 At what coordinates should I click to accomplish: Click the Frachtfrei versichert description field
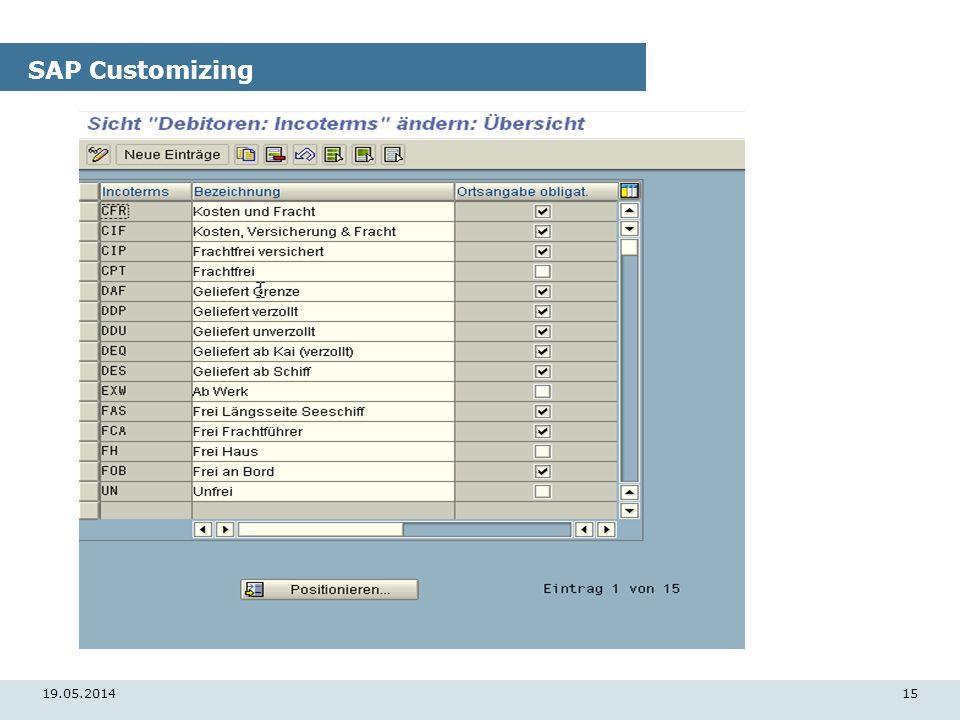point(323,251)
